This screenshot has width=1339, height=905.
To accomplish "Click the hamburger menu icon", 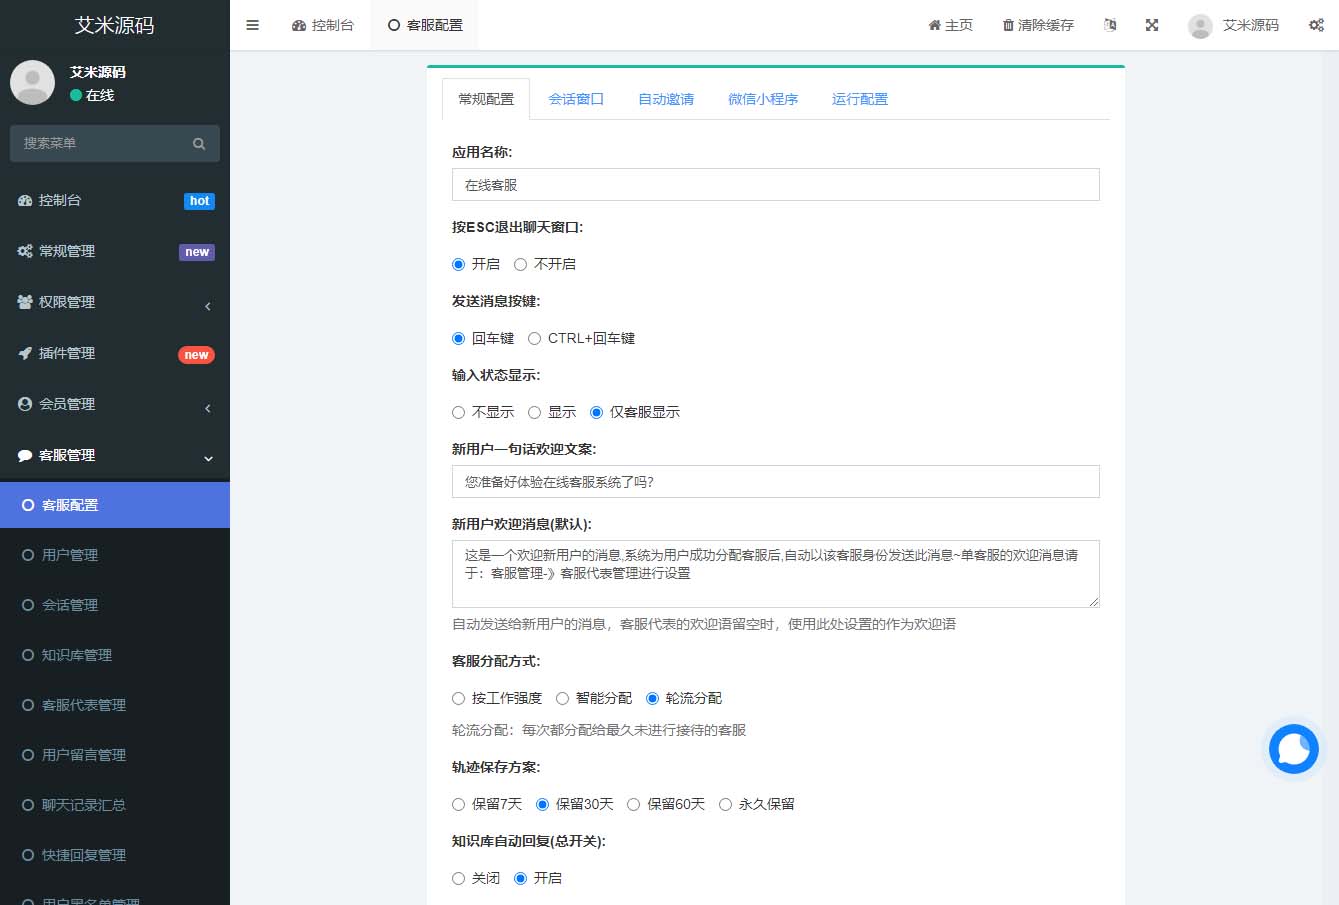I will click(x=252, y=25).
